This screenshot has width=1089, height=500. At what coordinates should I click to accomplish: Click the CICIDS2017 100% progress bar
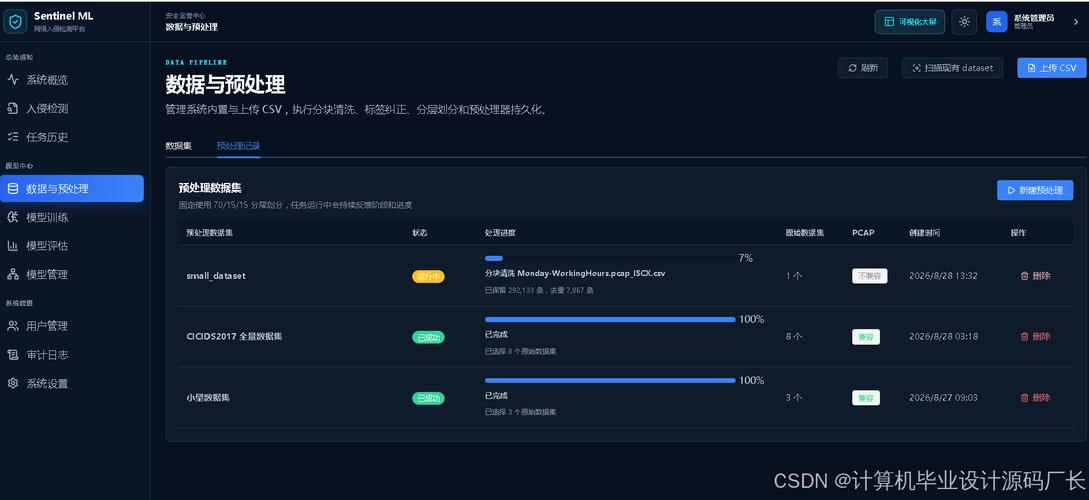click(610, 319)
